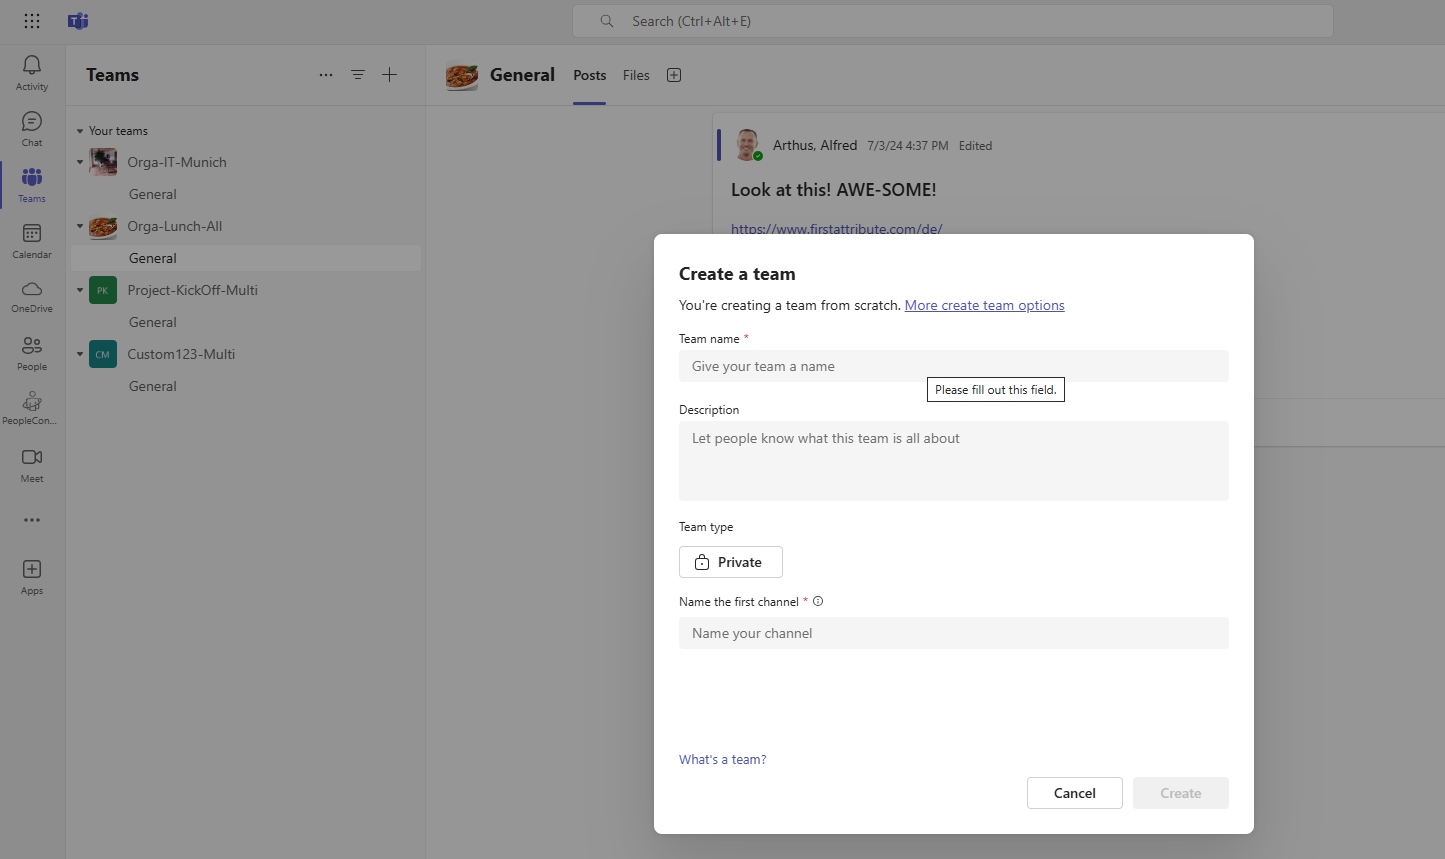Collapse the Your teams section

[79, 130]
